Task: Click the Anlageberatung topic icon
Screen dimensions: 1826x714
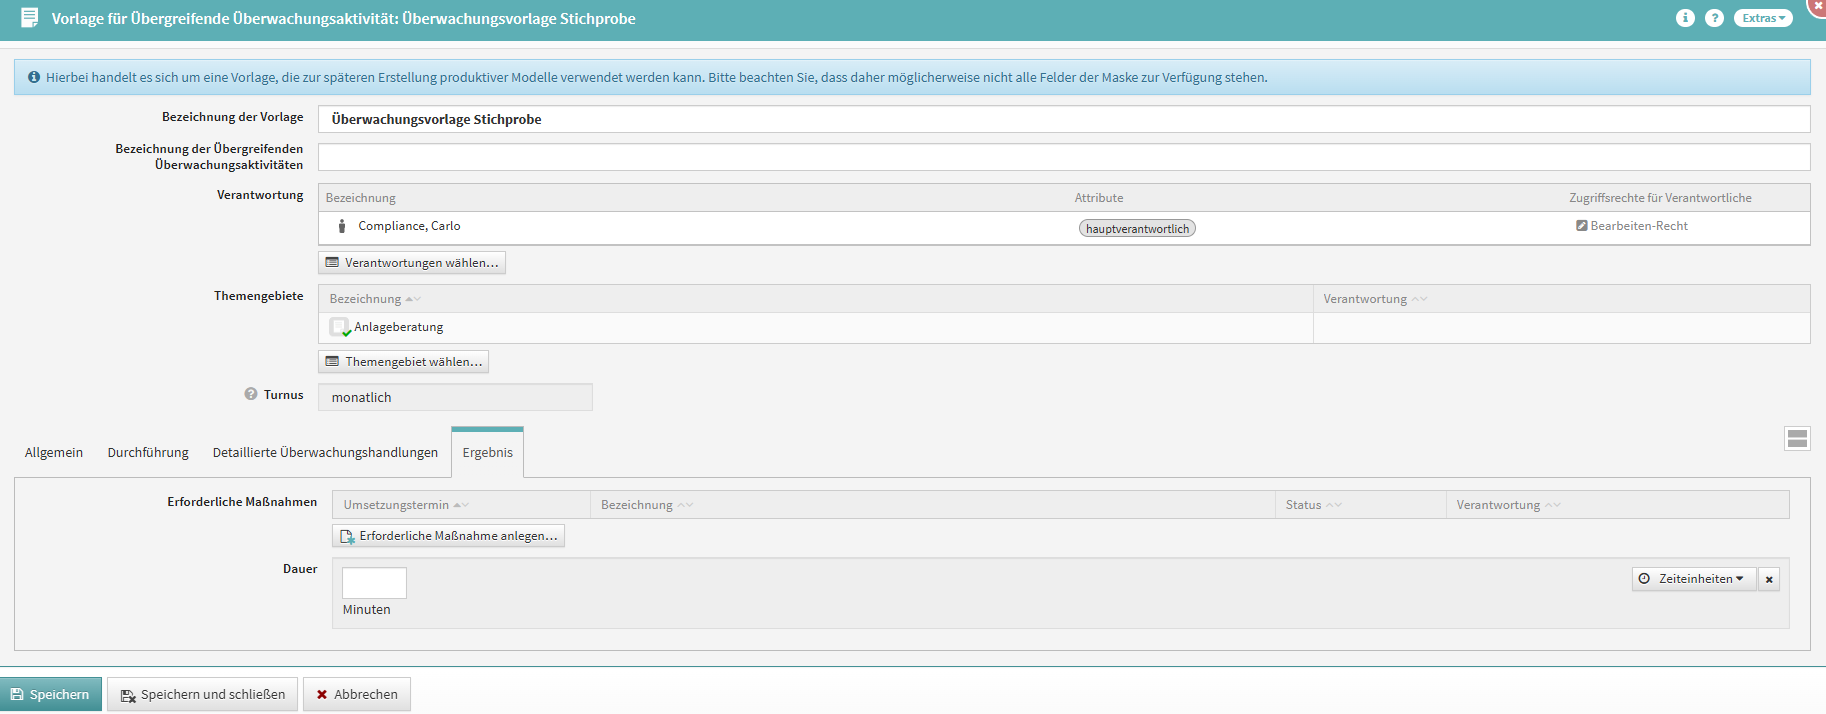Action: [340, 327]
